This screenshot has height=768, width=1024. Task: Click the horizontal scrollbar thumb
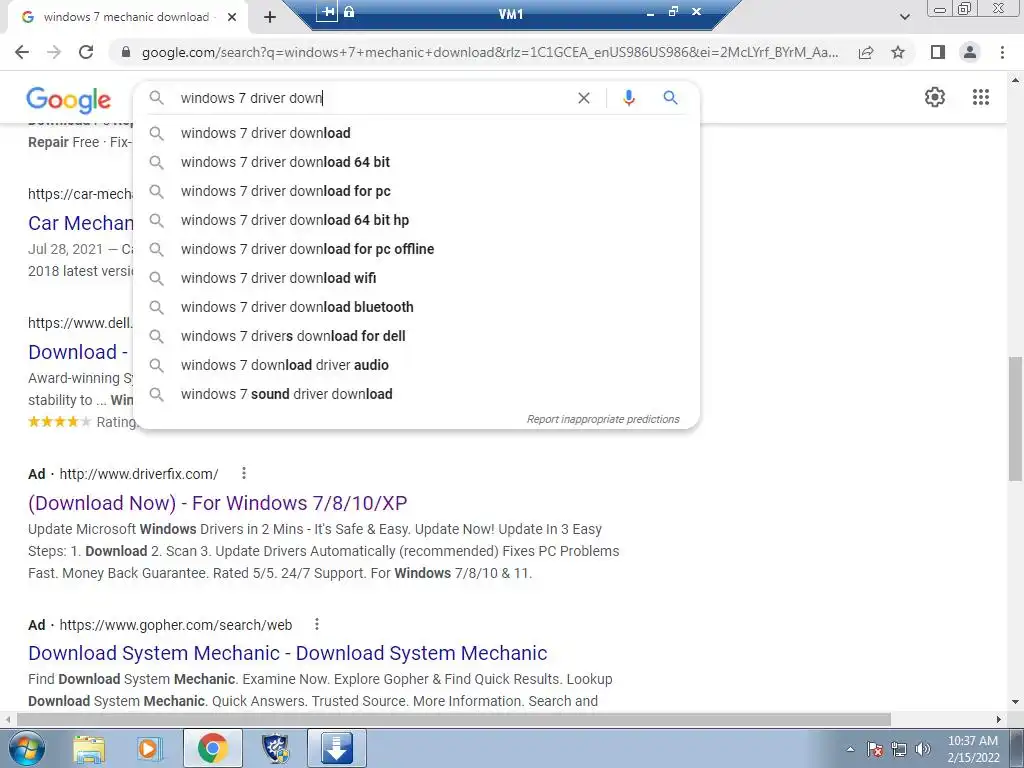454,719
